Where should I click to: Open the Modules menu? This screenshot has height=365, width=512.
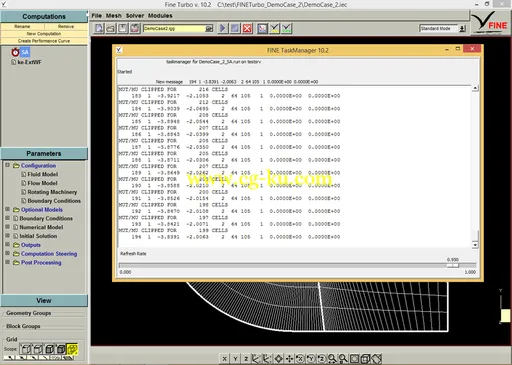160,16
